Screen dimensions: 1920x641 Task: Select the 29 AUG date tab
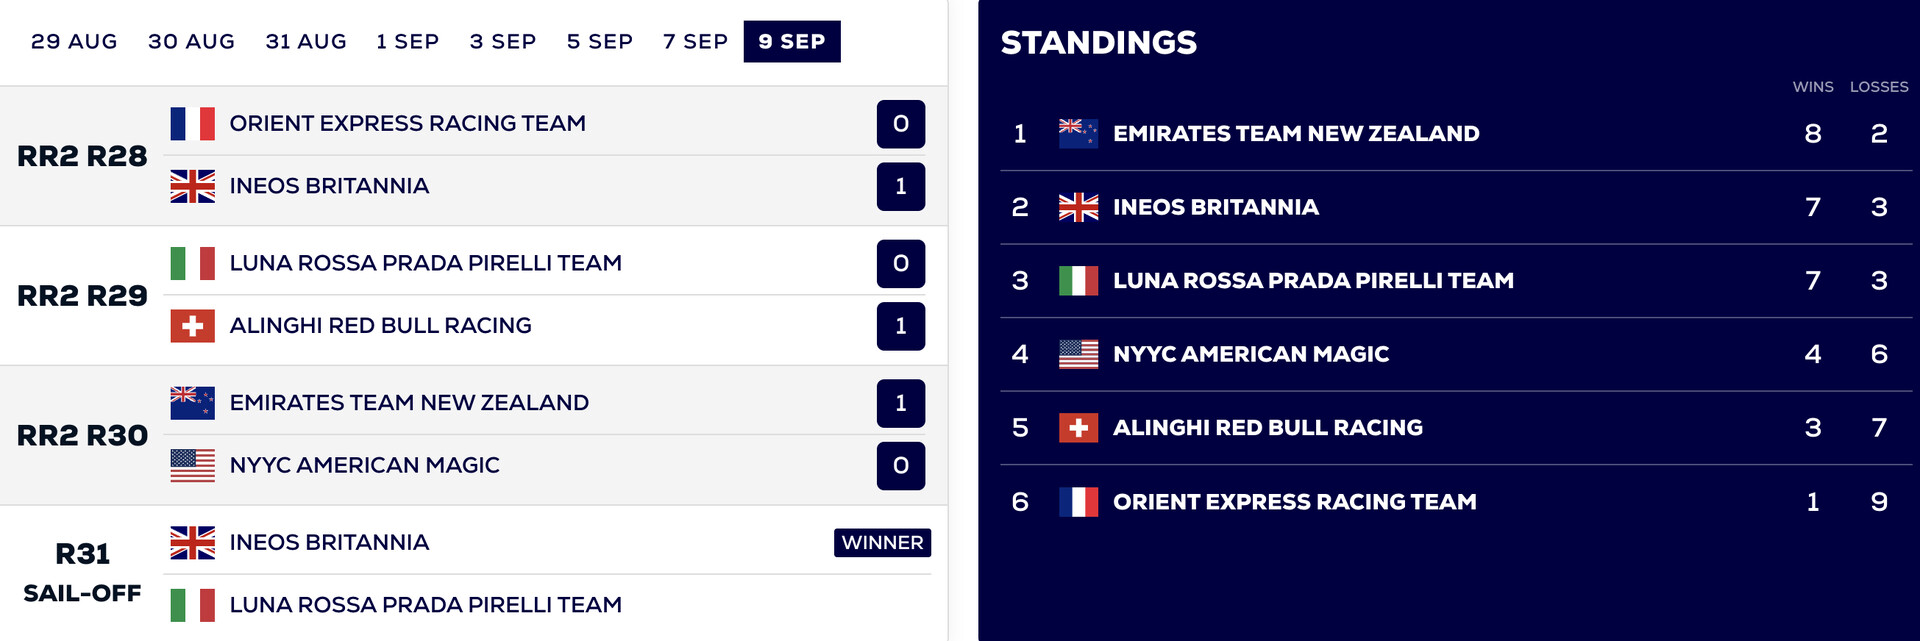tap(74, 42)
